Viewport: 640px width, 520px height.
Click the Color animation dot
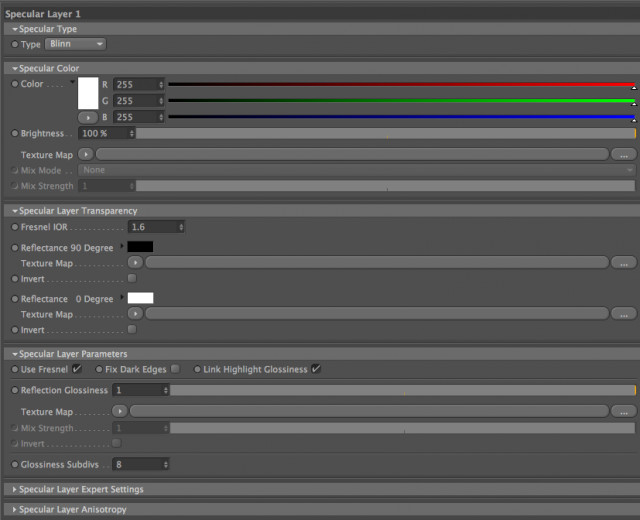15,84
